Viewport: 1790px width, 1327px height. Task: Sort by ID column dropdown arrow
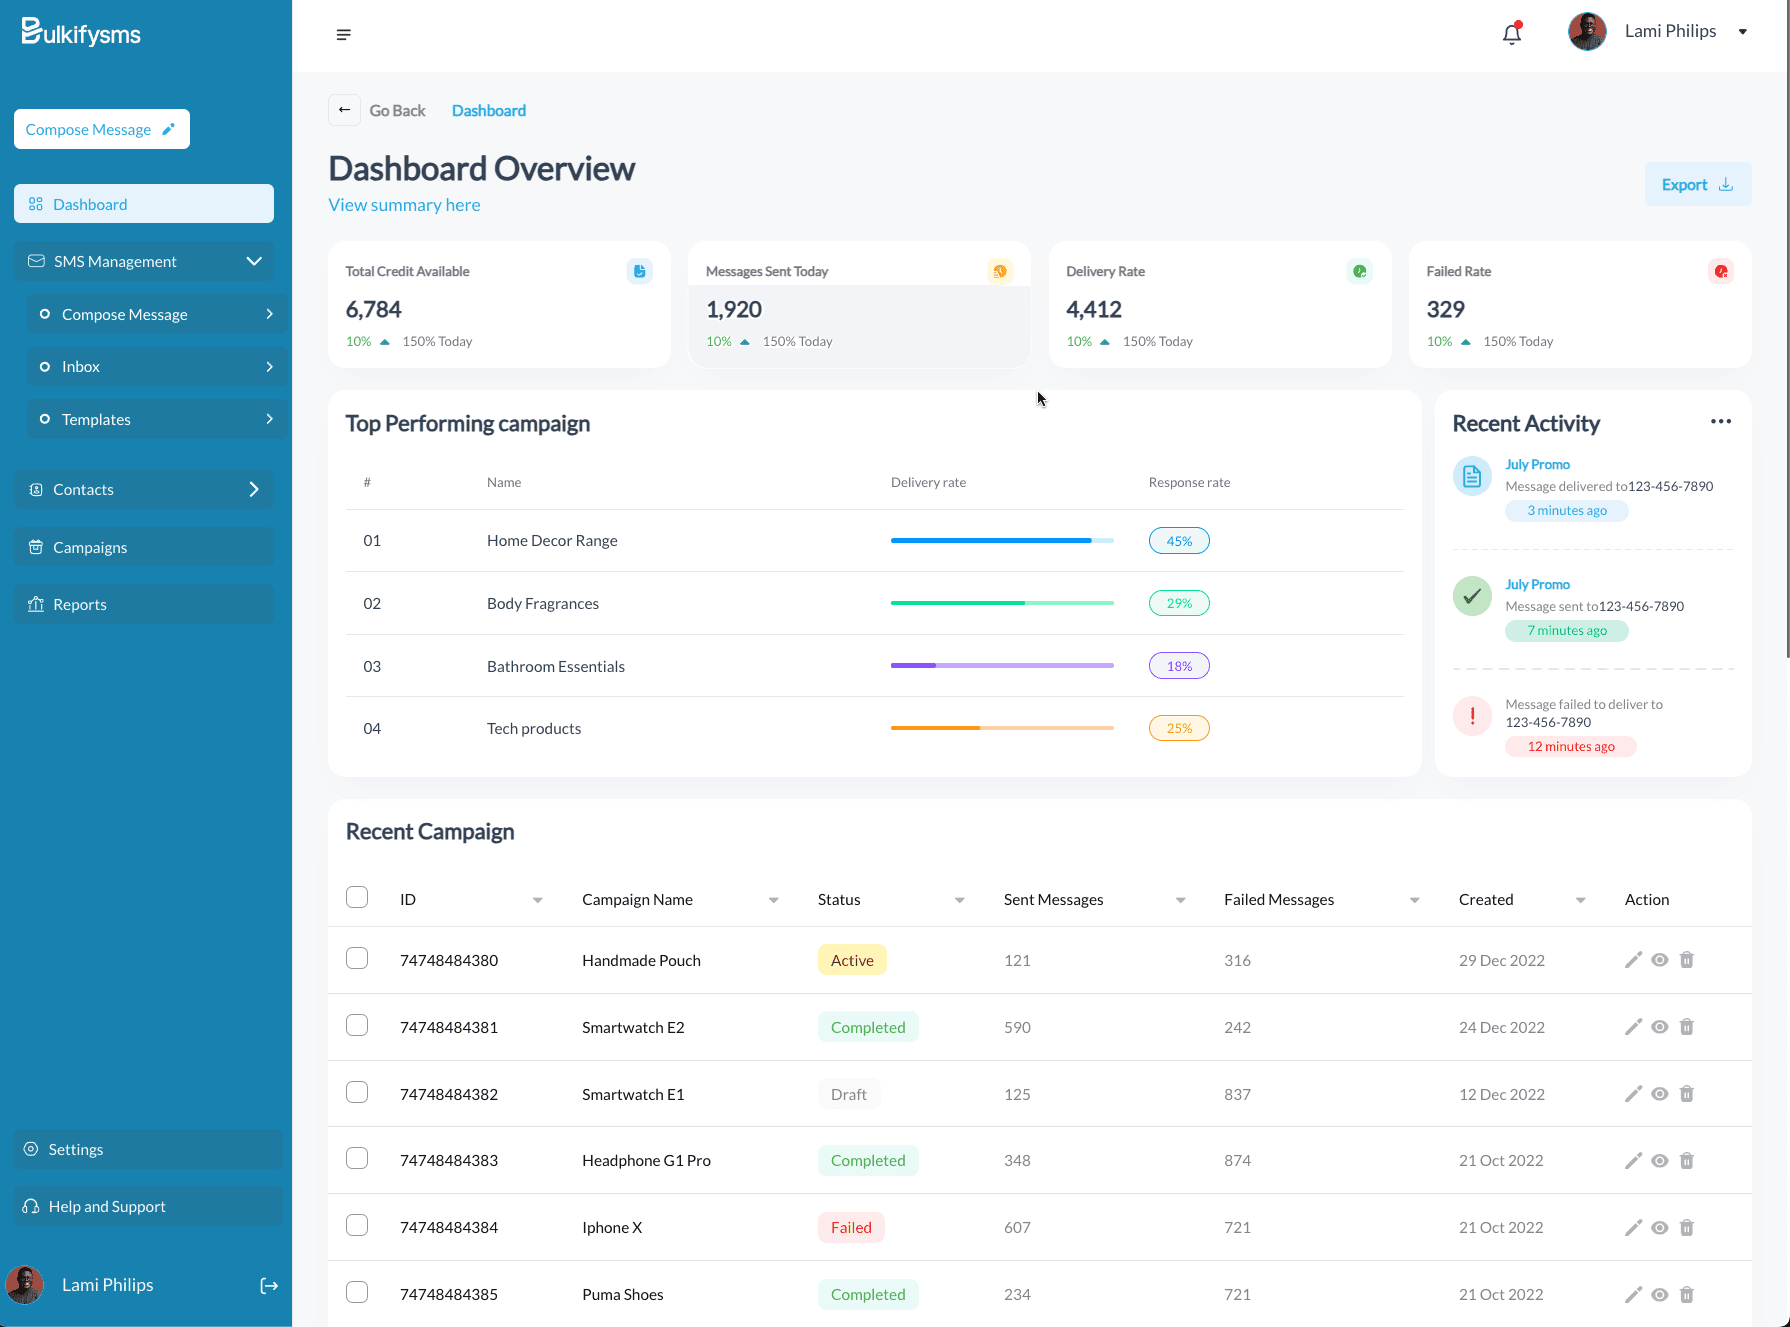pyautogui.click(x=538, y=901)
